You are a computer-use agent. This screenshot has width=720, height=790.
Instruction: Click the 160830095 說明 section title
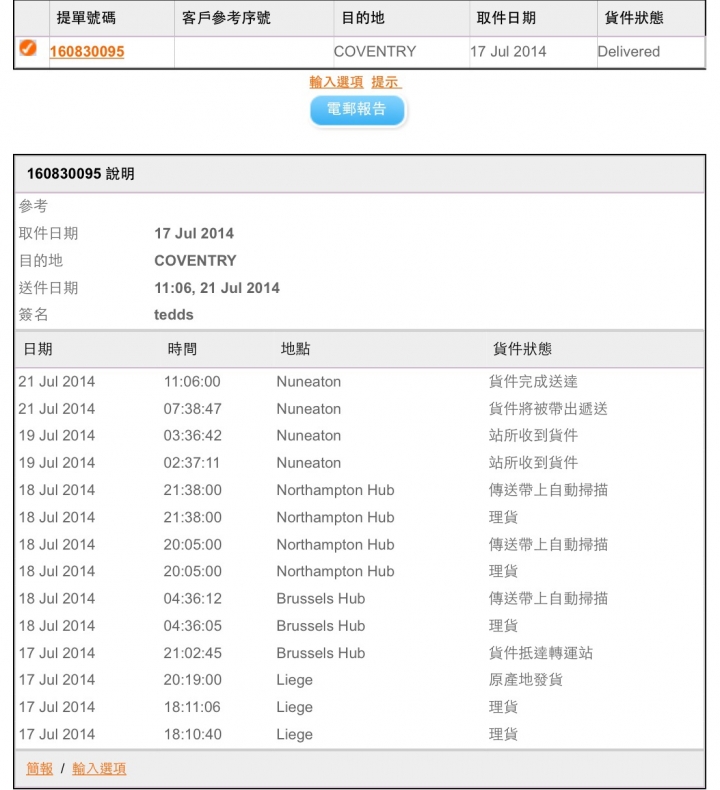point(81,174)
